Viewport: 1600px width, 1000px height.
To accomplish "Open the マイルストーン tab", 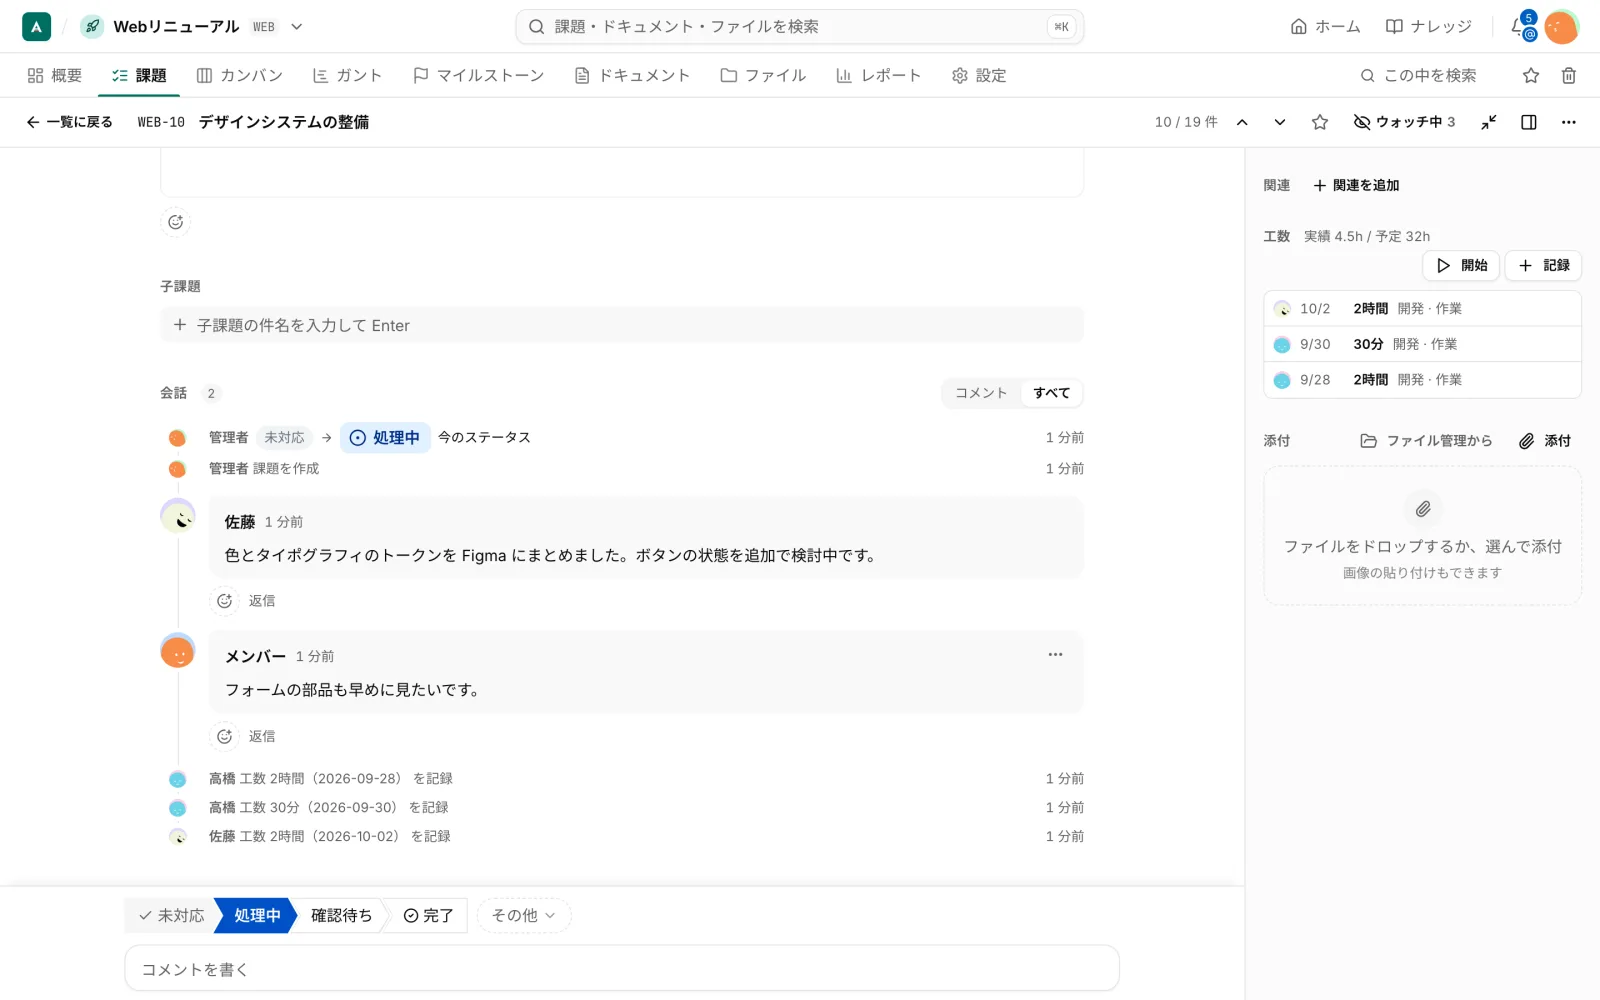I will 479,75.
